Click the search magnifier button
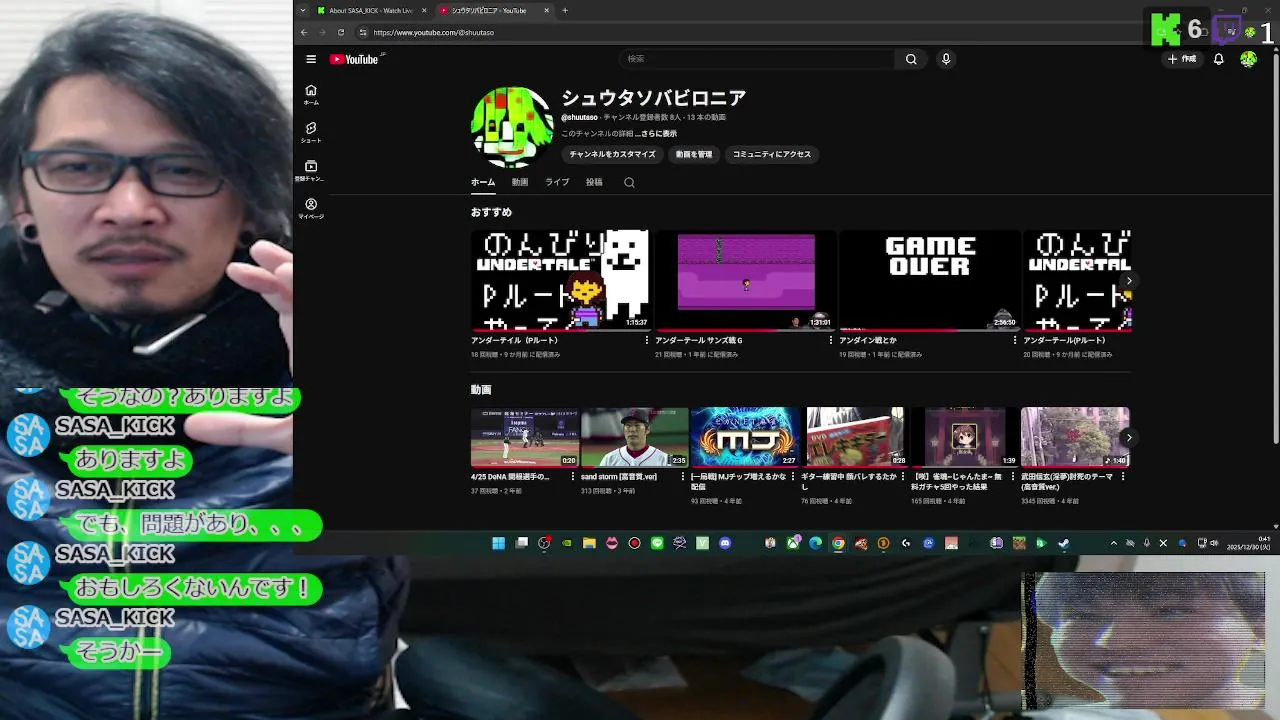 point(911,59)
